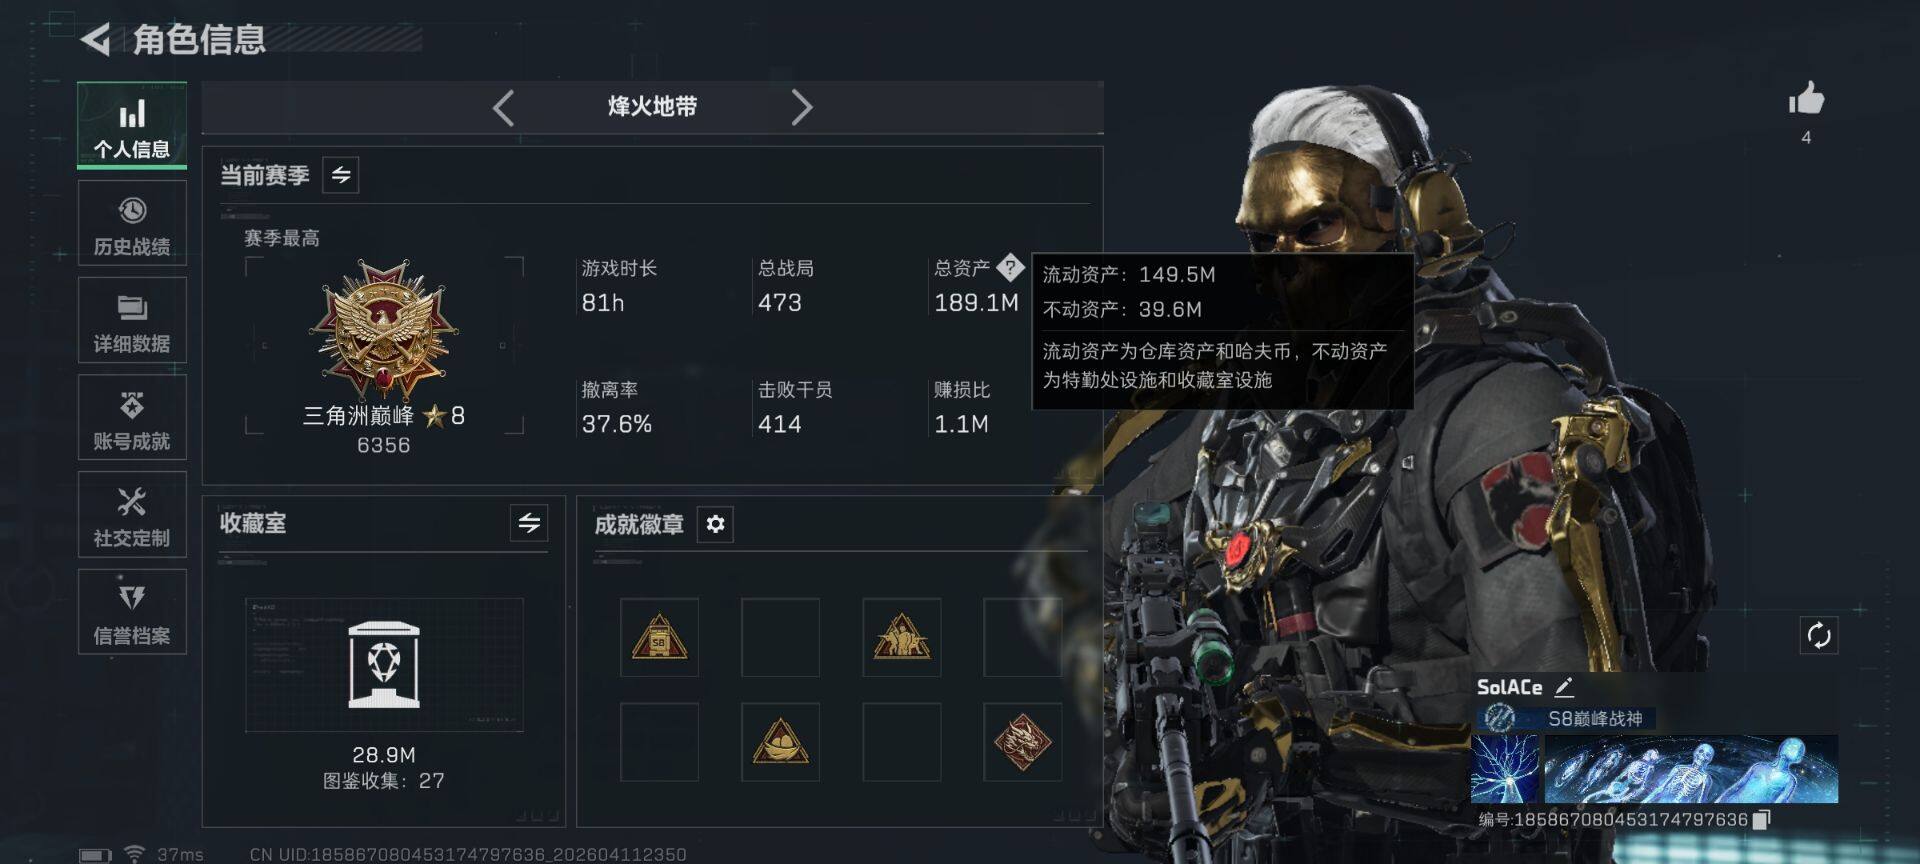Screen dimensions: 1920x864
Task: Toggle the 当前赛季 season switch button
Action: (341, 175)
